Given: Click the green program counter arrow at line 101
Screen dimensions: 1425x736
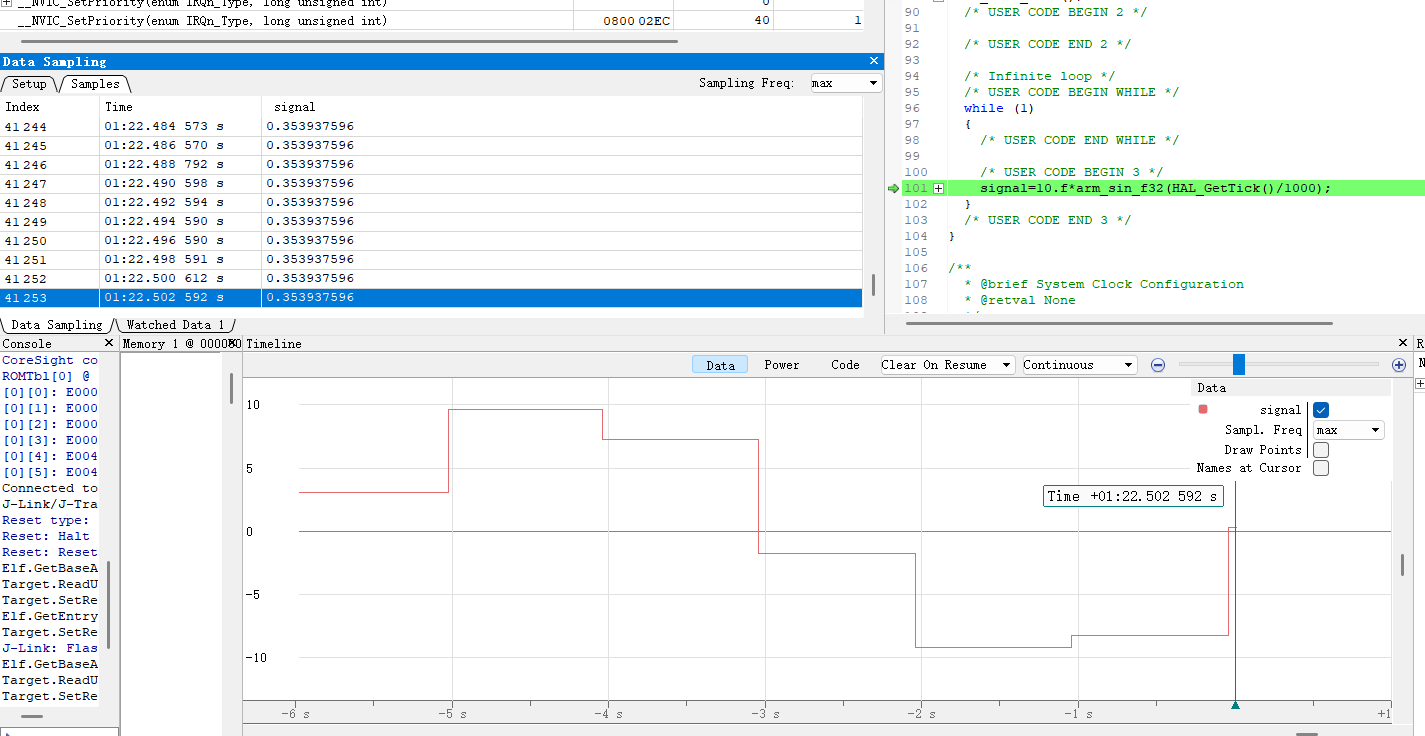Looking at the screenshot, I should point(893,188).
